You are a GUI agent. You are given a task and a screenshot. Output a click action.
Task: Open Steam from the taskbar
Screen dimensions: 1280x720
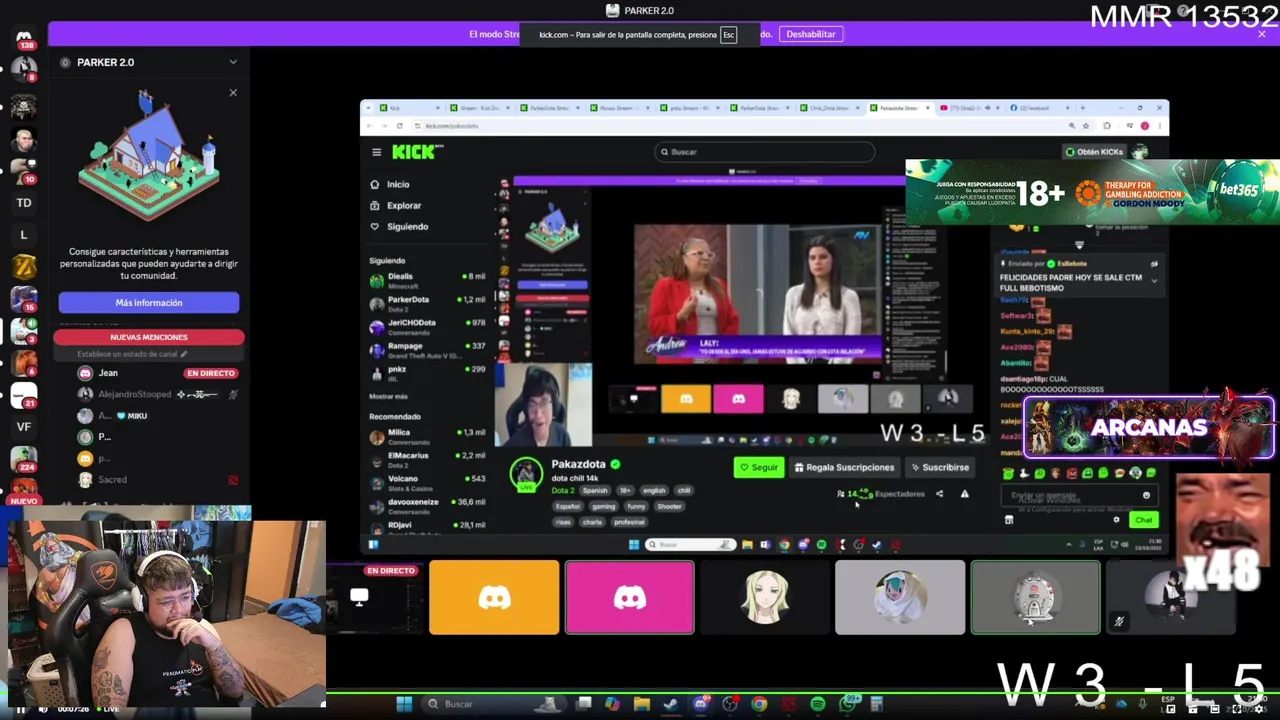[x=671, y=704]
